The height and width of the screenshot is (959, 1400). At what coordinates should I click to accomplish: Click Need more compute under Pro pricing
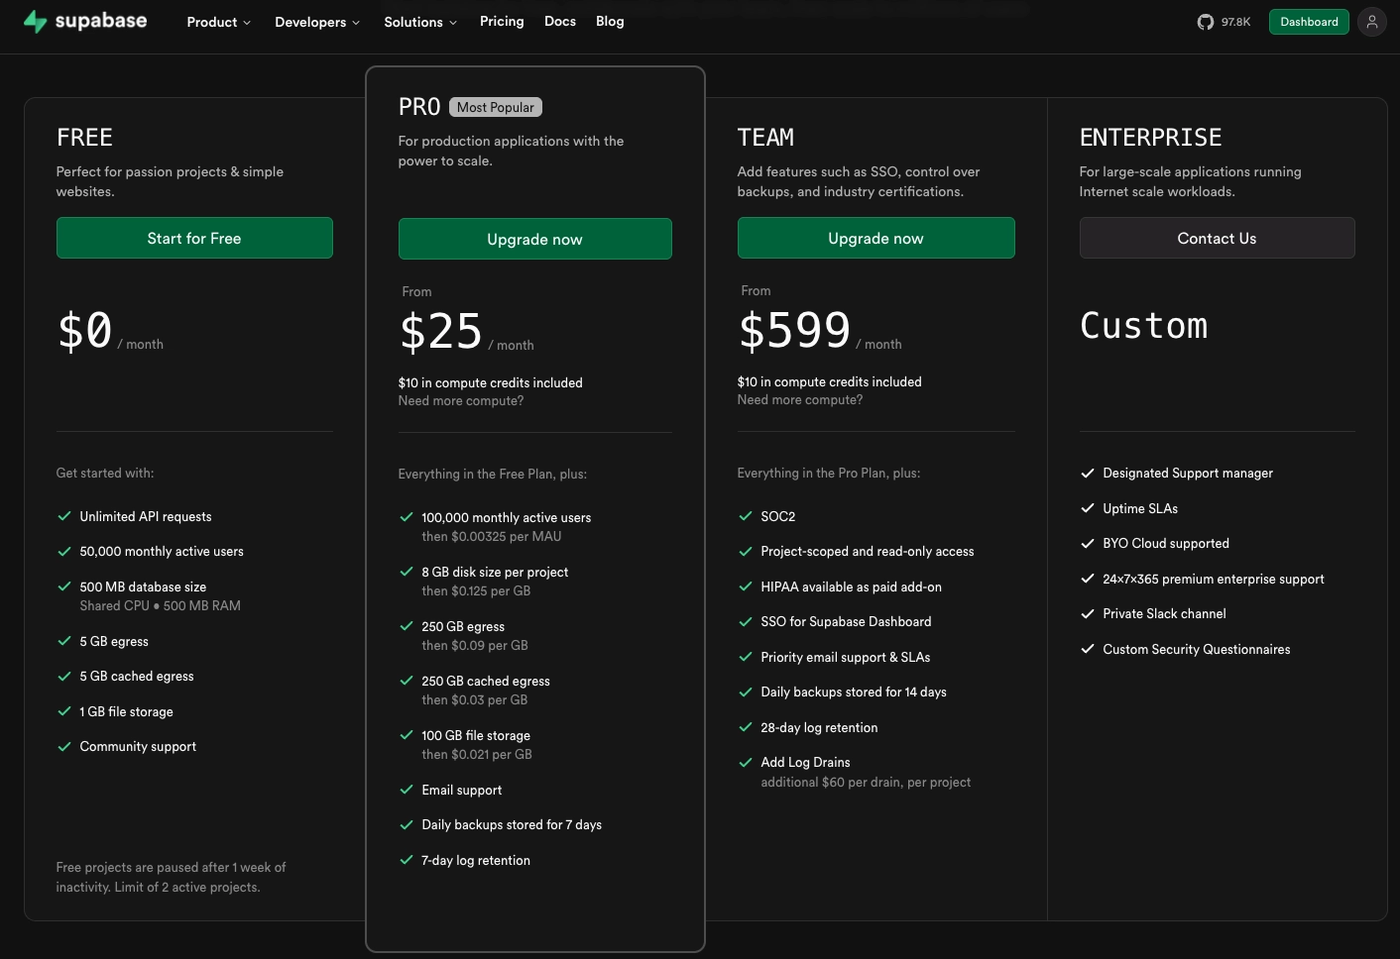461,401
